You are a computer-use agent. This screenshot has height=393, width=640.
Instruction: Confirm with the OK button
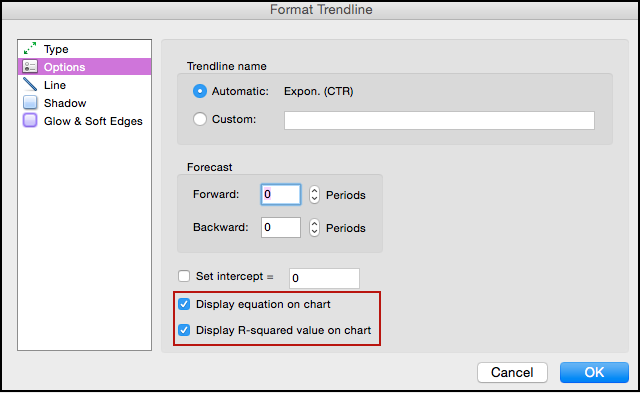point(594,372)
